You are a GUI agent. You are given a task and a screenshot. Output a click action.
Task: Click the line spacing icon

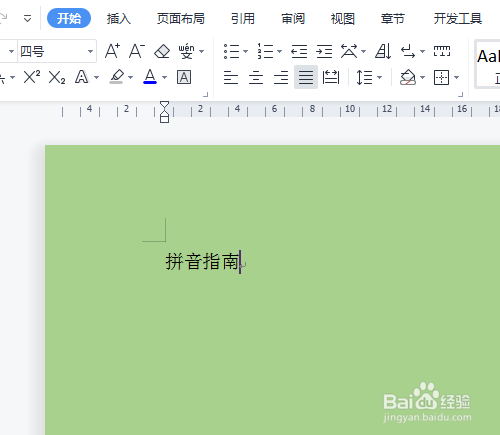tap(364, 77)
